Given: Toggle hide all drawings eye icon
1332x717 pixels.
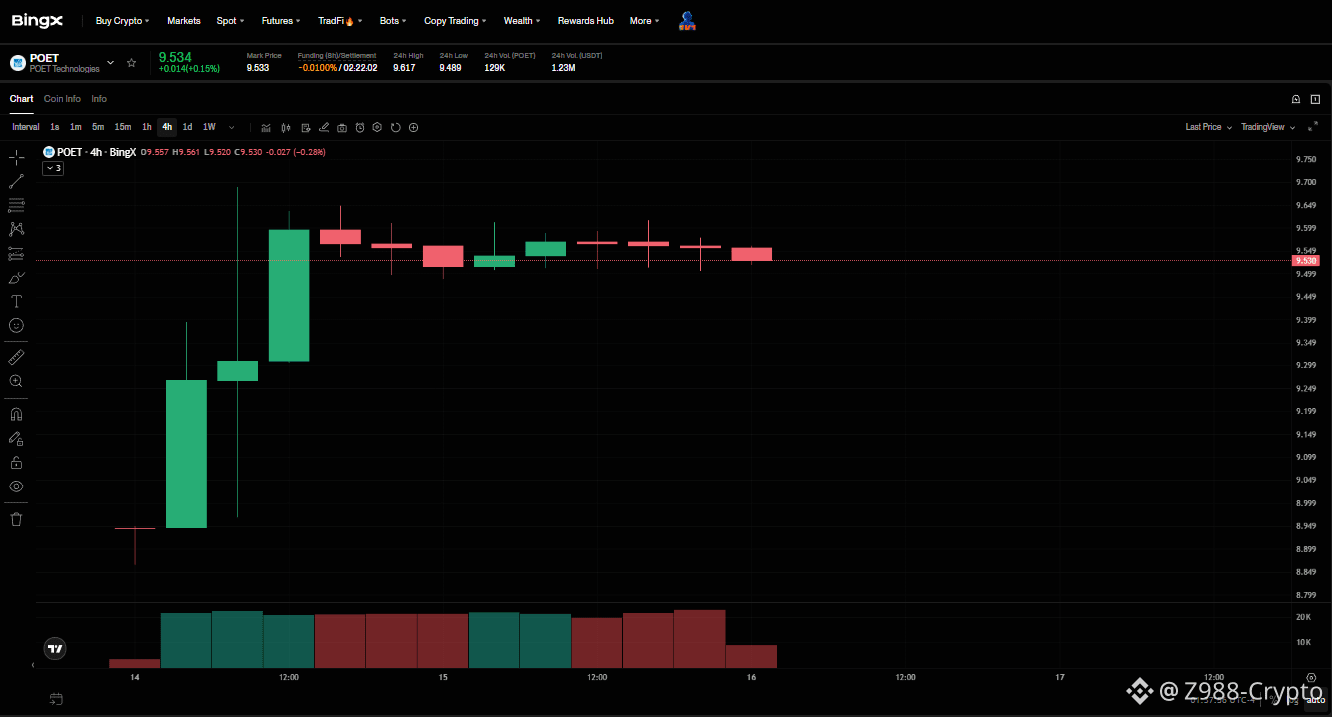Looking at the screenshot, I should [x=16, y=486].
